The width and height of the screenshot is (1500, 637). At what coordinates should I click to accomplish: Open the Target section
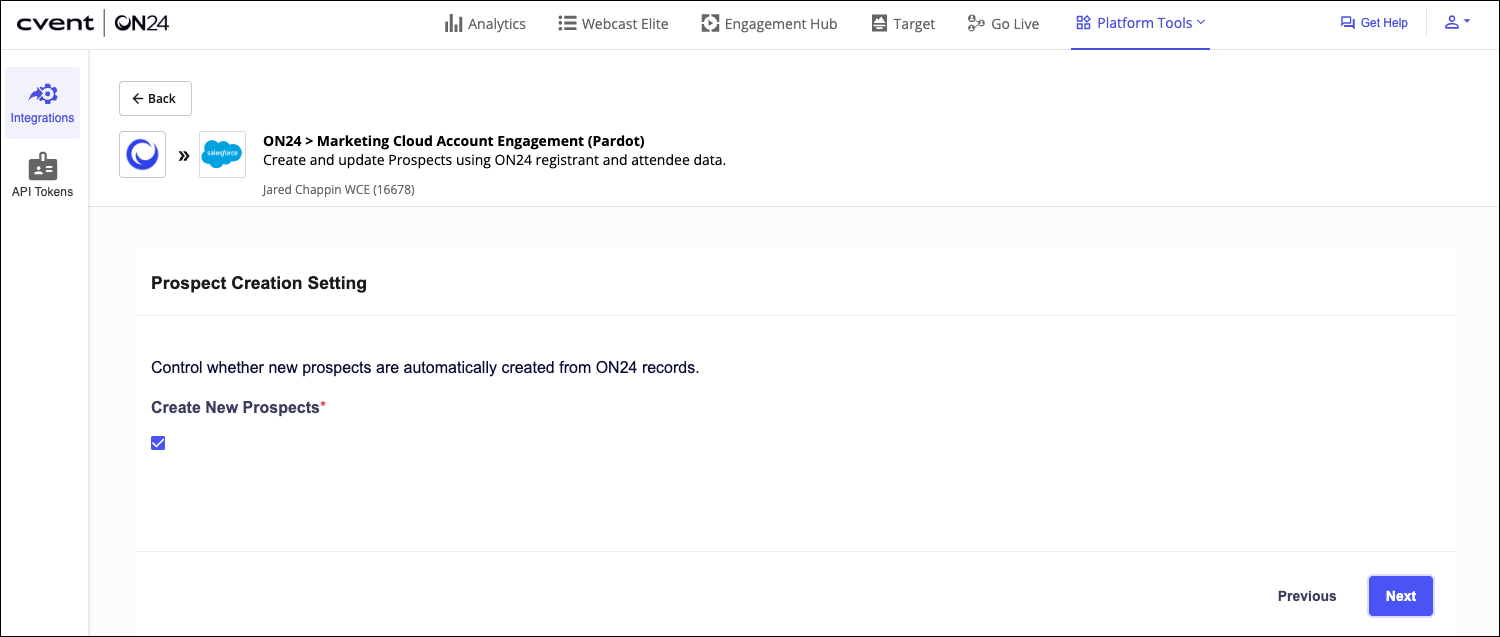(903, 23)
